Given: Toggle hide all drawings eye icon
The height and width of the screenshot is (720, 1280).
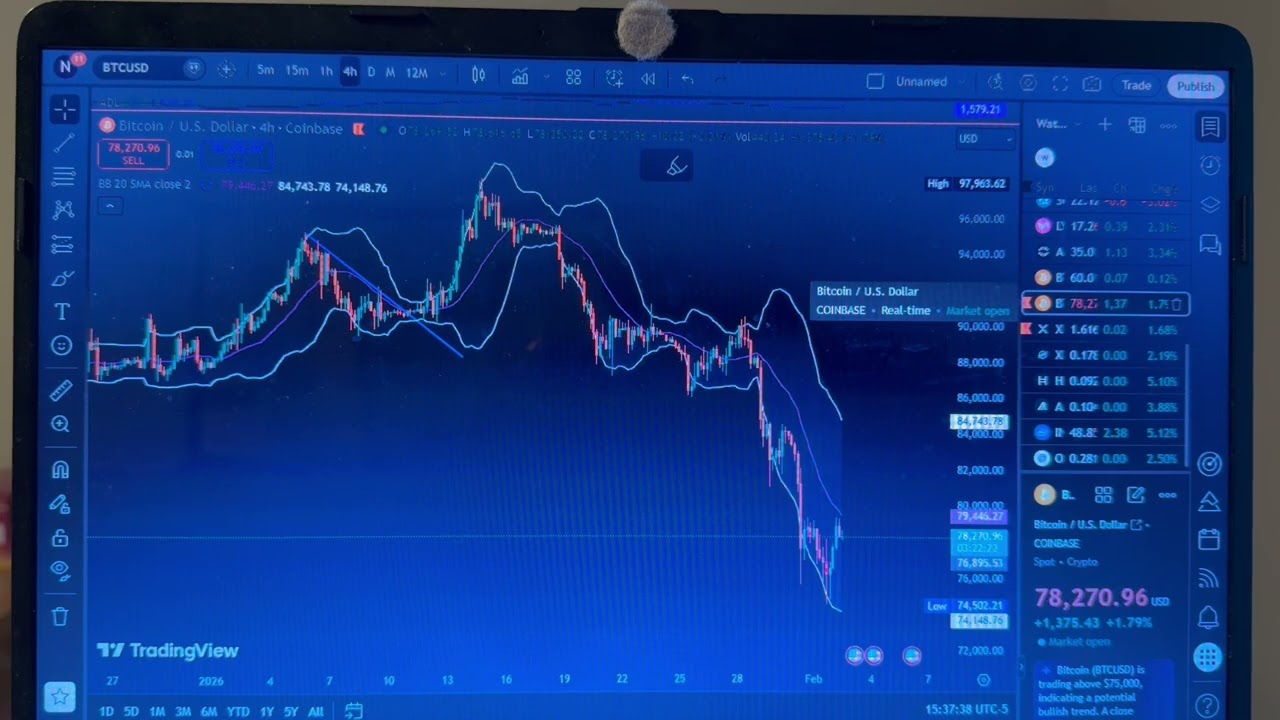Looking at the screenshot, I should pos(60,571).
